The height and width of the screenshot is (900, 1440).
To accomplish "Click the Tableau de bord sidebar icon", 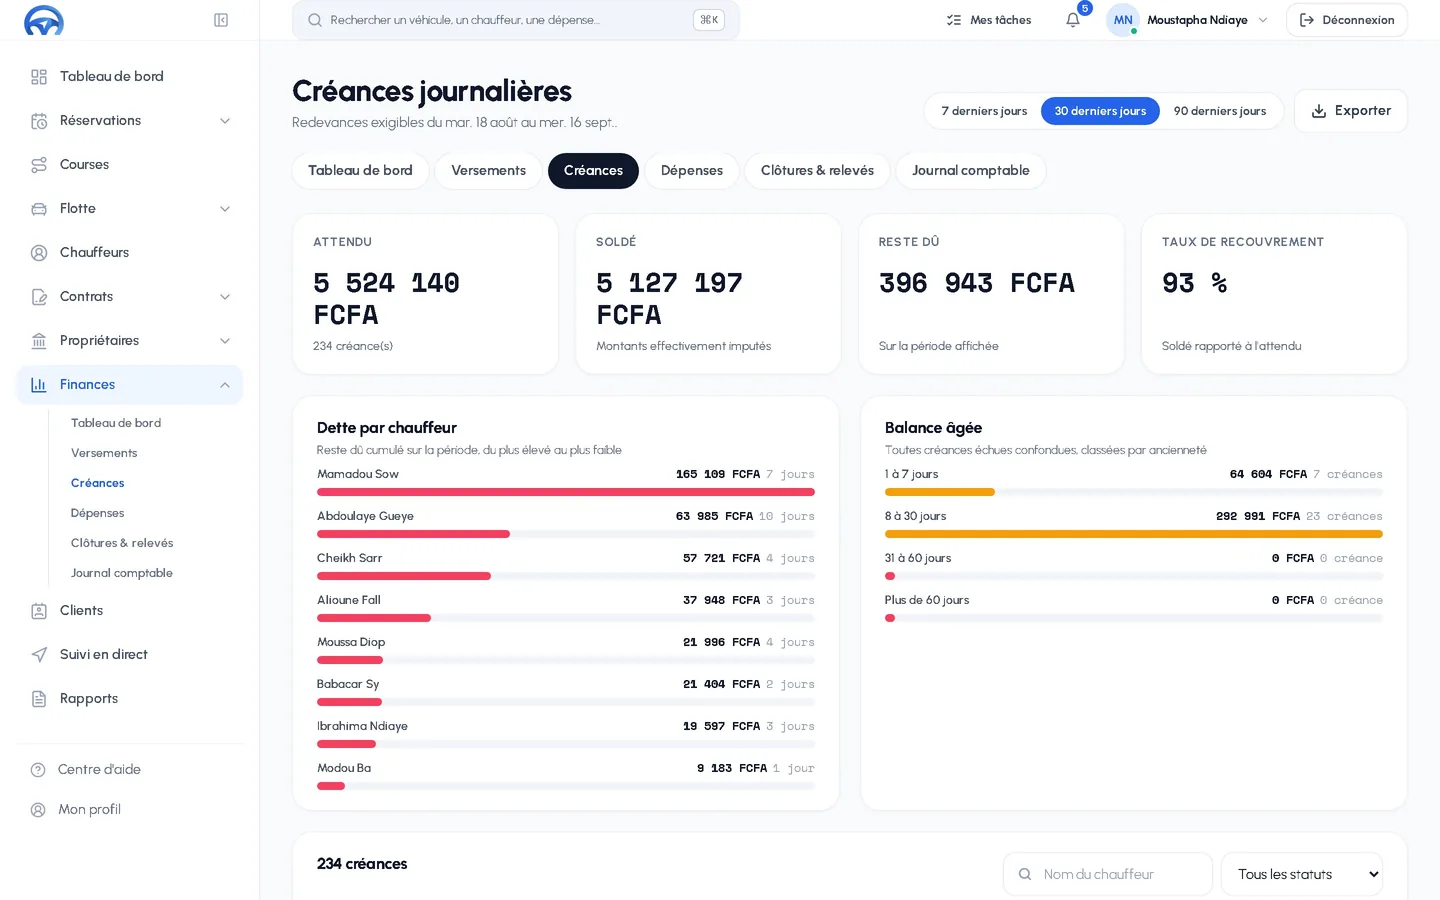I will [x=39, y=77].
